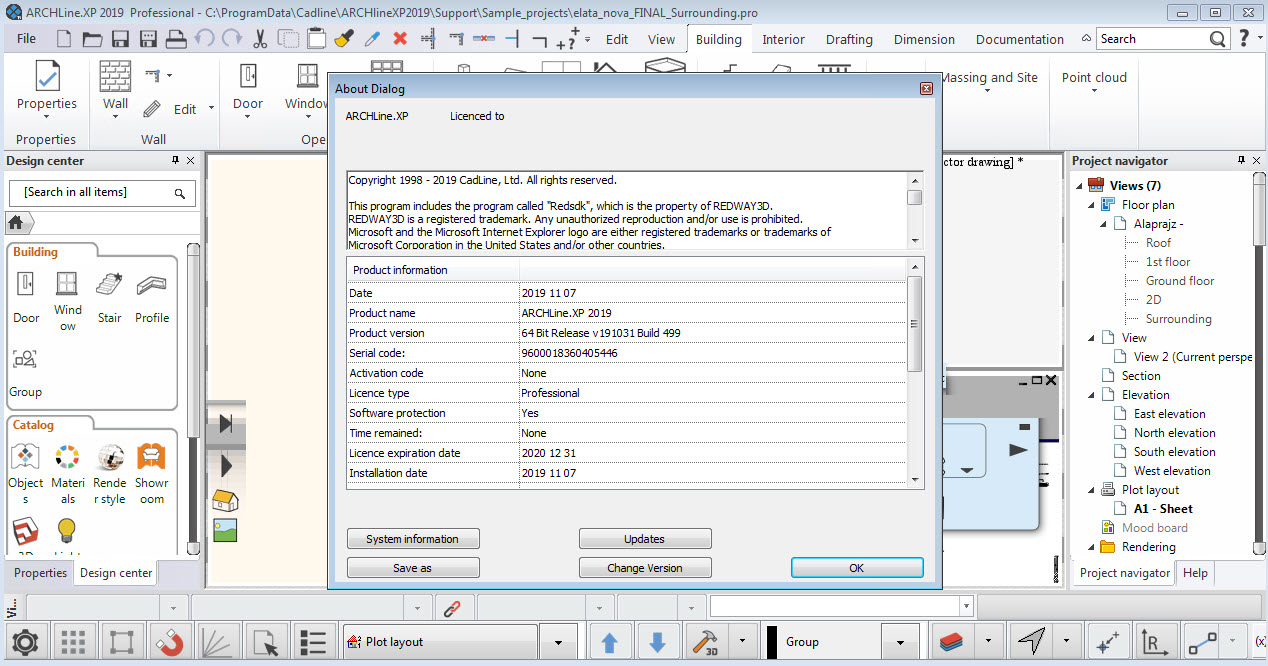Close the About Dialog with its X
This screenshot has width=1268, height=666.
point(926,89)
